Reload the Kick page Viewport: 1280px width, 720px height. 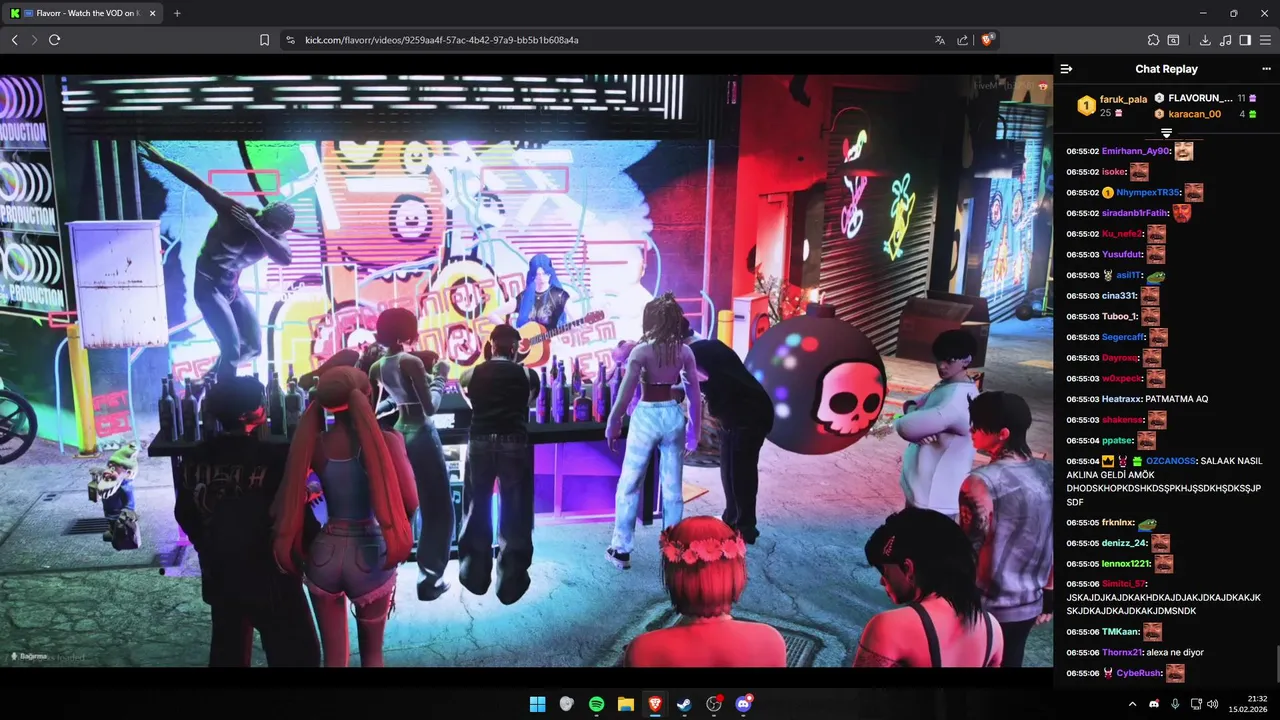pyautogui.click(x=54, y=40)
